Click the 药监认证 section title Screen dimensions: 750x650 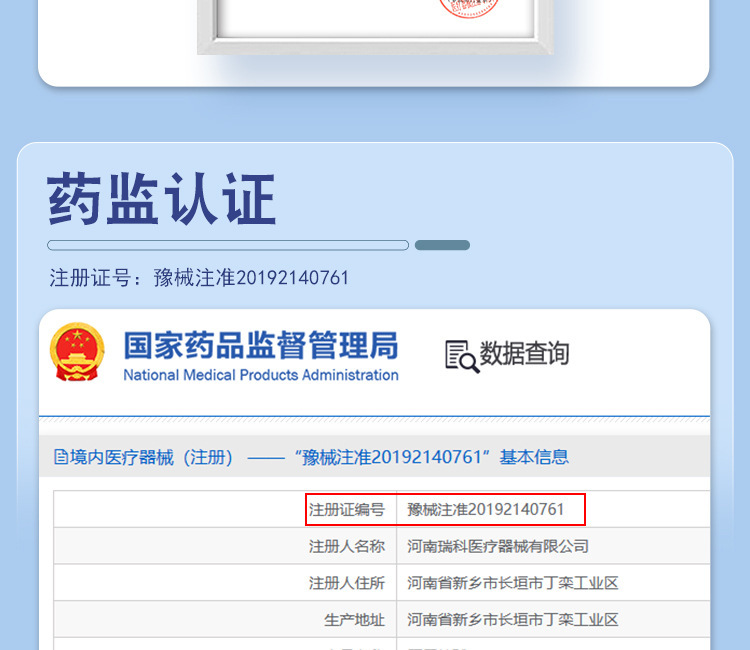click(x=161, y=199)
